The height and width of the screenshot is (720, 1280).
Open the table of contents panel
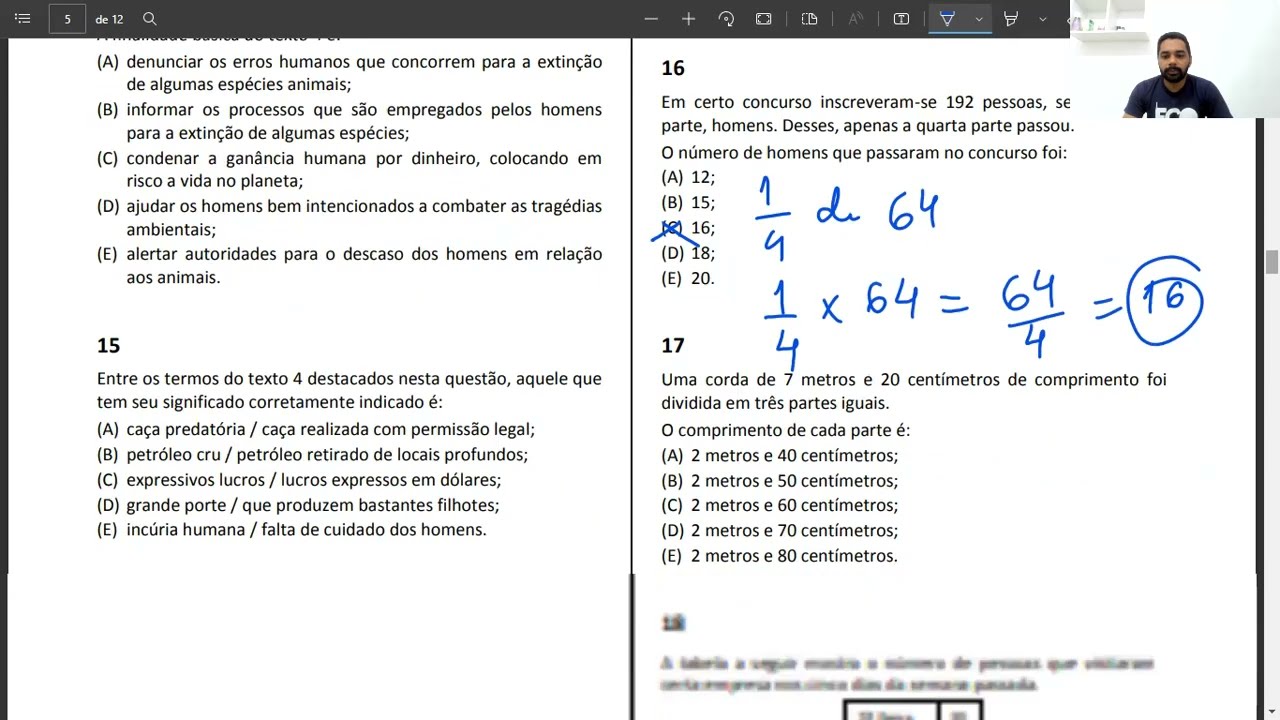pyautogui.click(x=23, y=19)
